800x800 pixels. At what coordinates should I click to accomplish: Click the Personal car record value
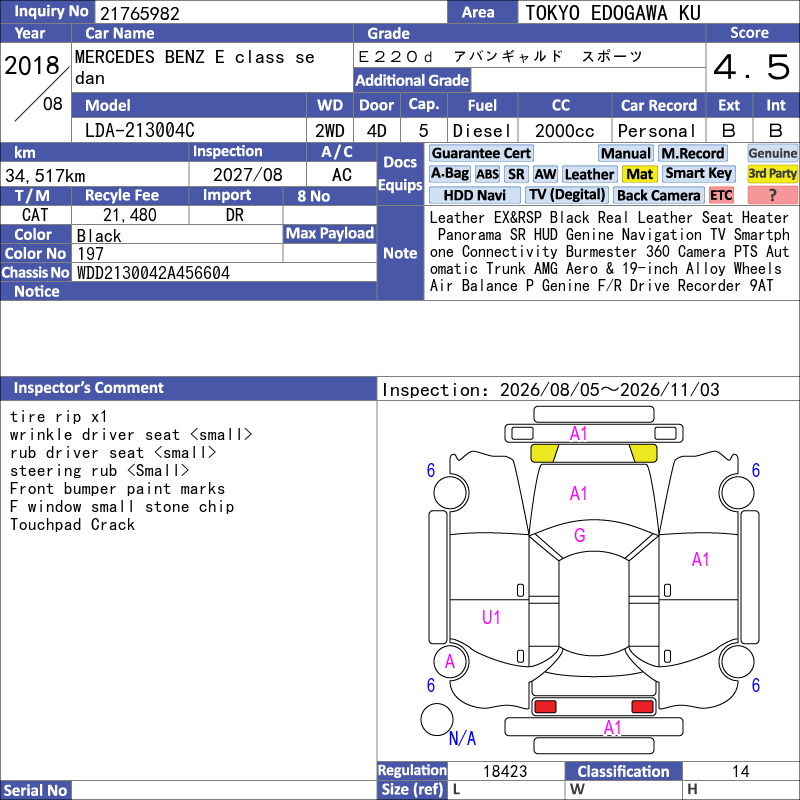click(657, 131)
